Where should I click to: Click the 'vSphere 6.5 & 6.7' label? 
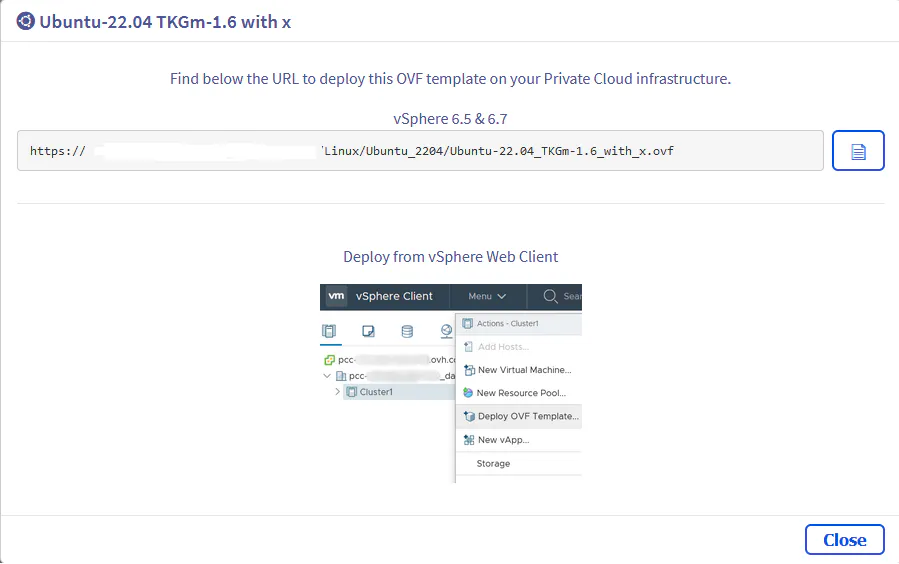click(x=450, y=119)
